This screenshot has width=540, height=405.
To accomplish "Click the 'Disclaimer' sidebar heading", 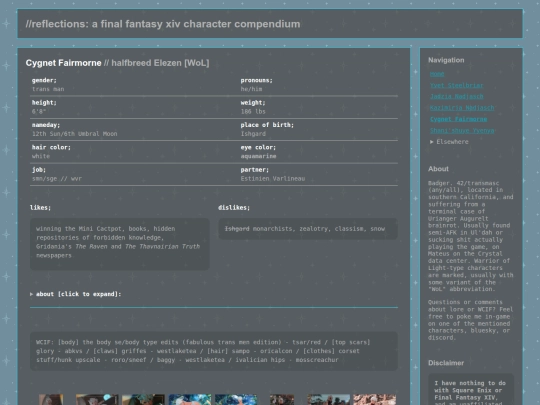I will (x=446, y=363).
